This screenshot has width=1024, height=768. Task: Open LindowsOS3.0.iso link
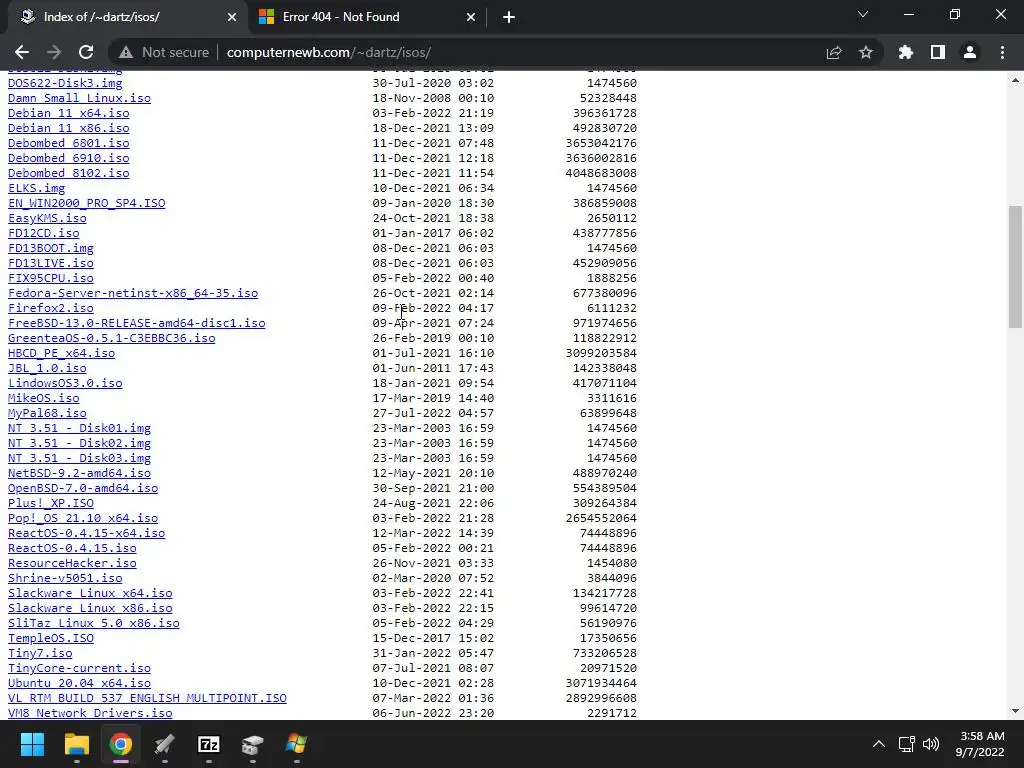click(65, 383)
